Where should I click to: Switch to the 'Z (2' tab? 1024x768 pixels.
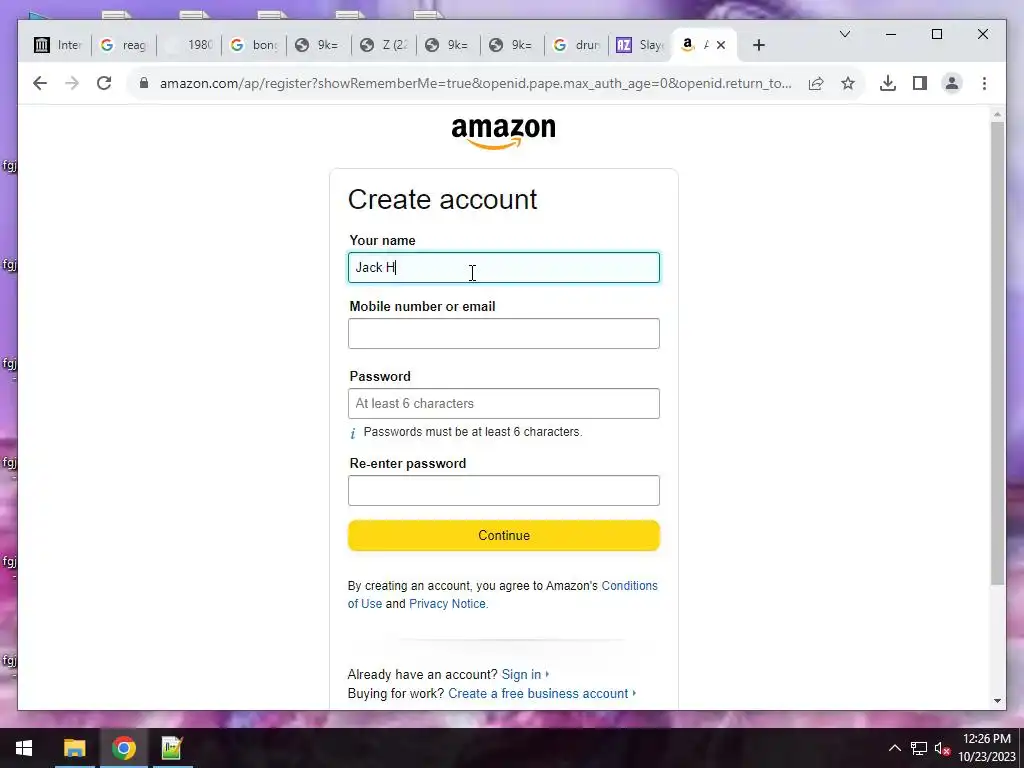(384, 45)
